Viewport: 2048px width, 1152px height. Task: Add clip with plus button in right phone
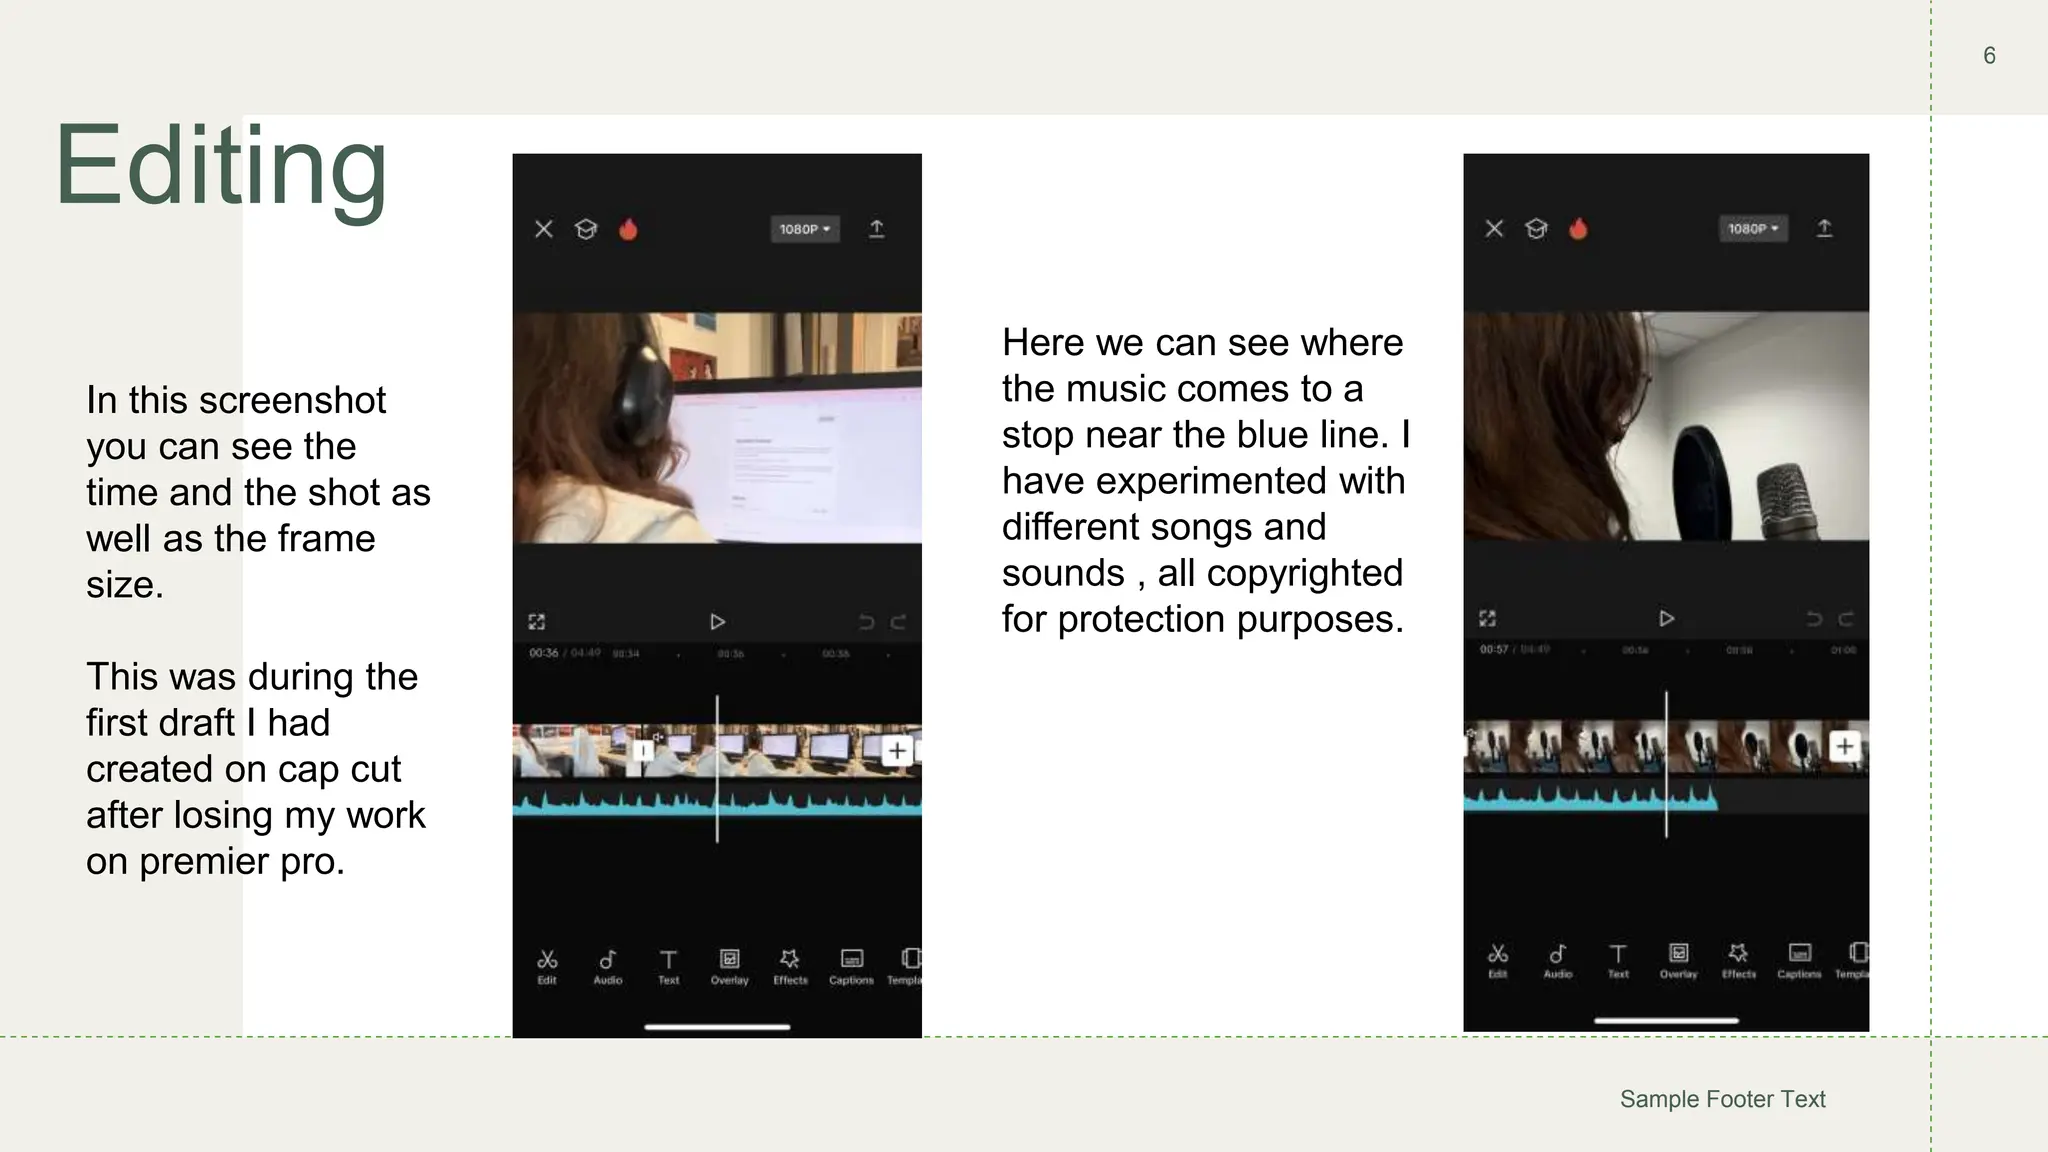tap(1844, 746)
